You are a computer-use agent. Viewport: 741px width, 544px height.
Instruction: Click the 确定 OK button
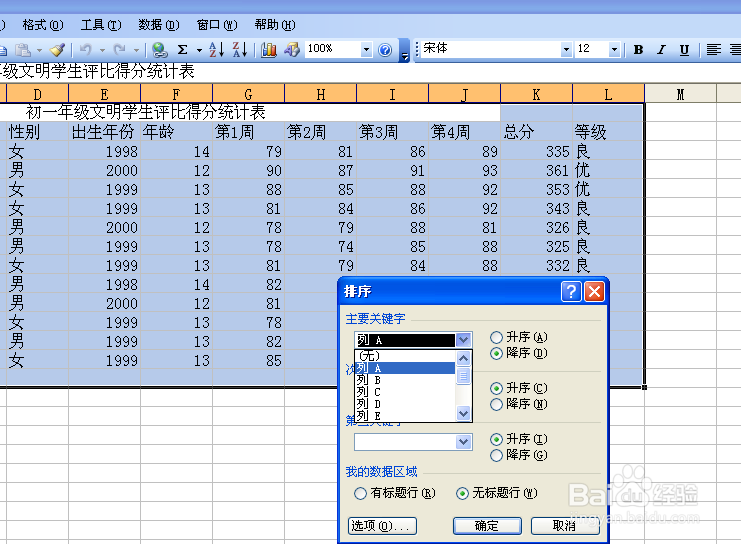pyautogui.click(x=487, y=526)
